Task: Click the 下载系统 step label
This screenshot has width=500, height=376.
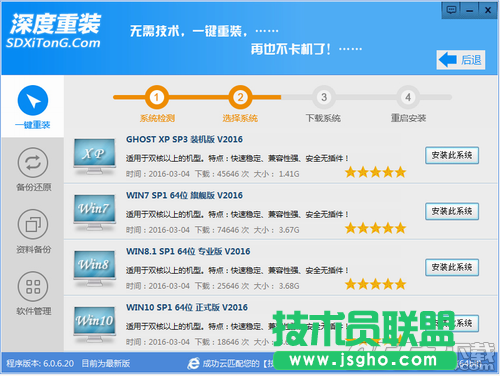Action: click(x=323, y=118)
